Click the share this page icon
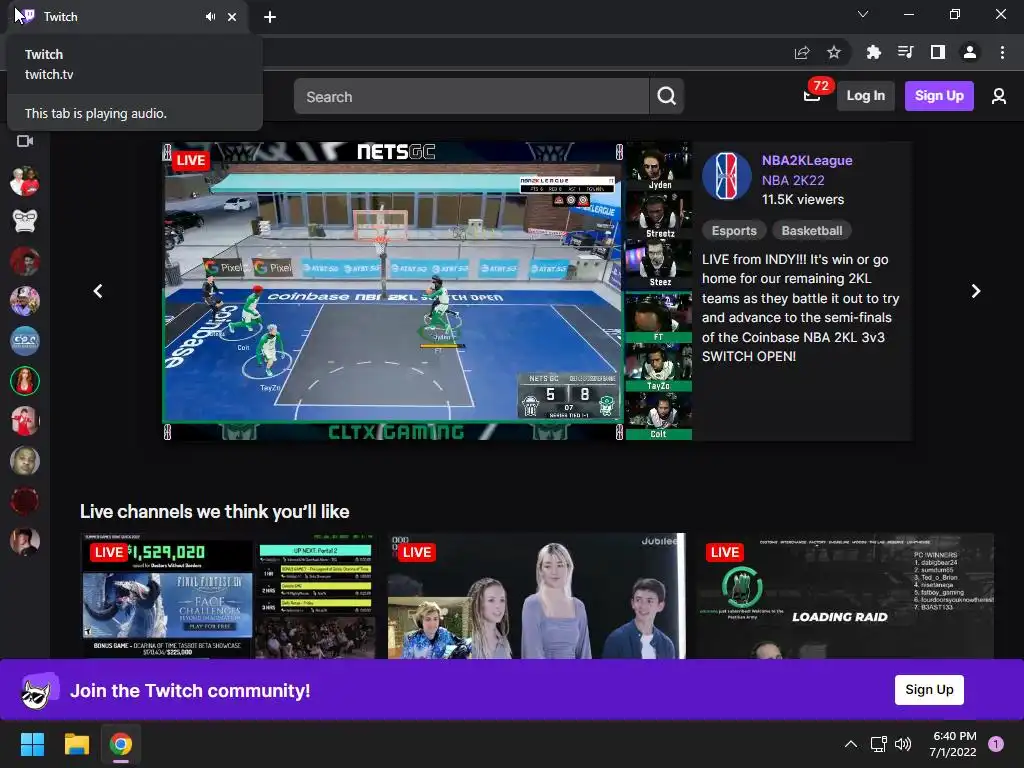The image size is (1024, 768). click(x=802, y=52)
